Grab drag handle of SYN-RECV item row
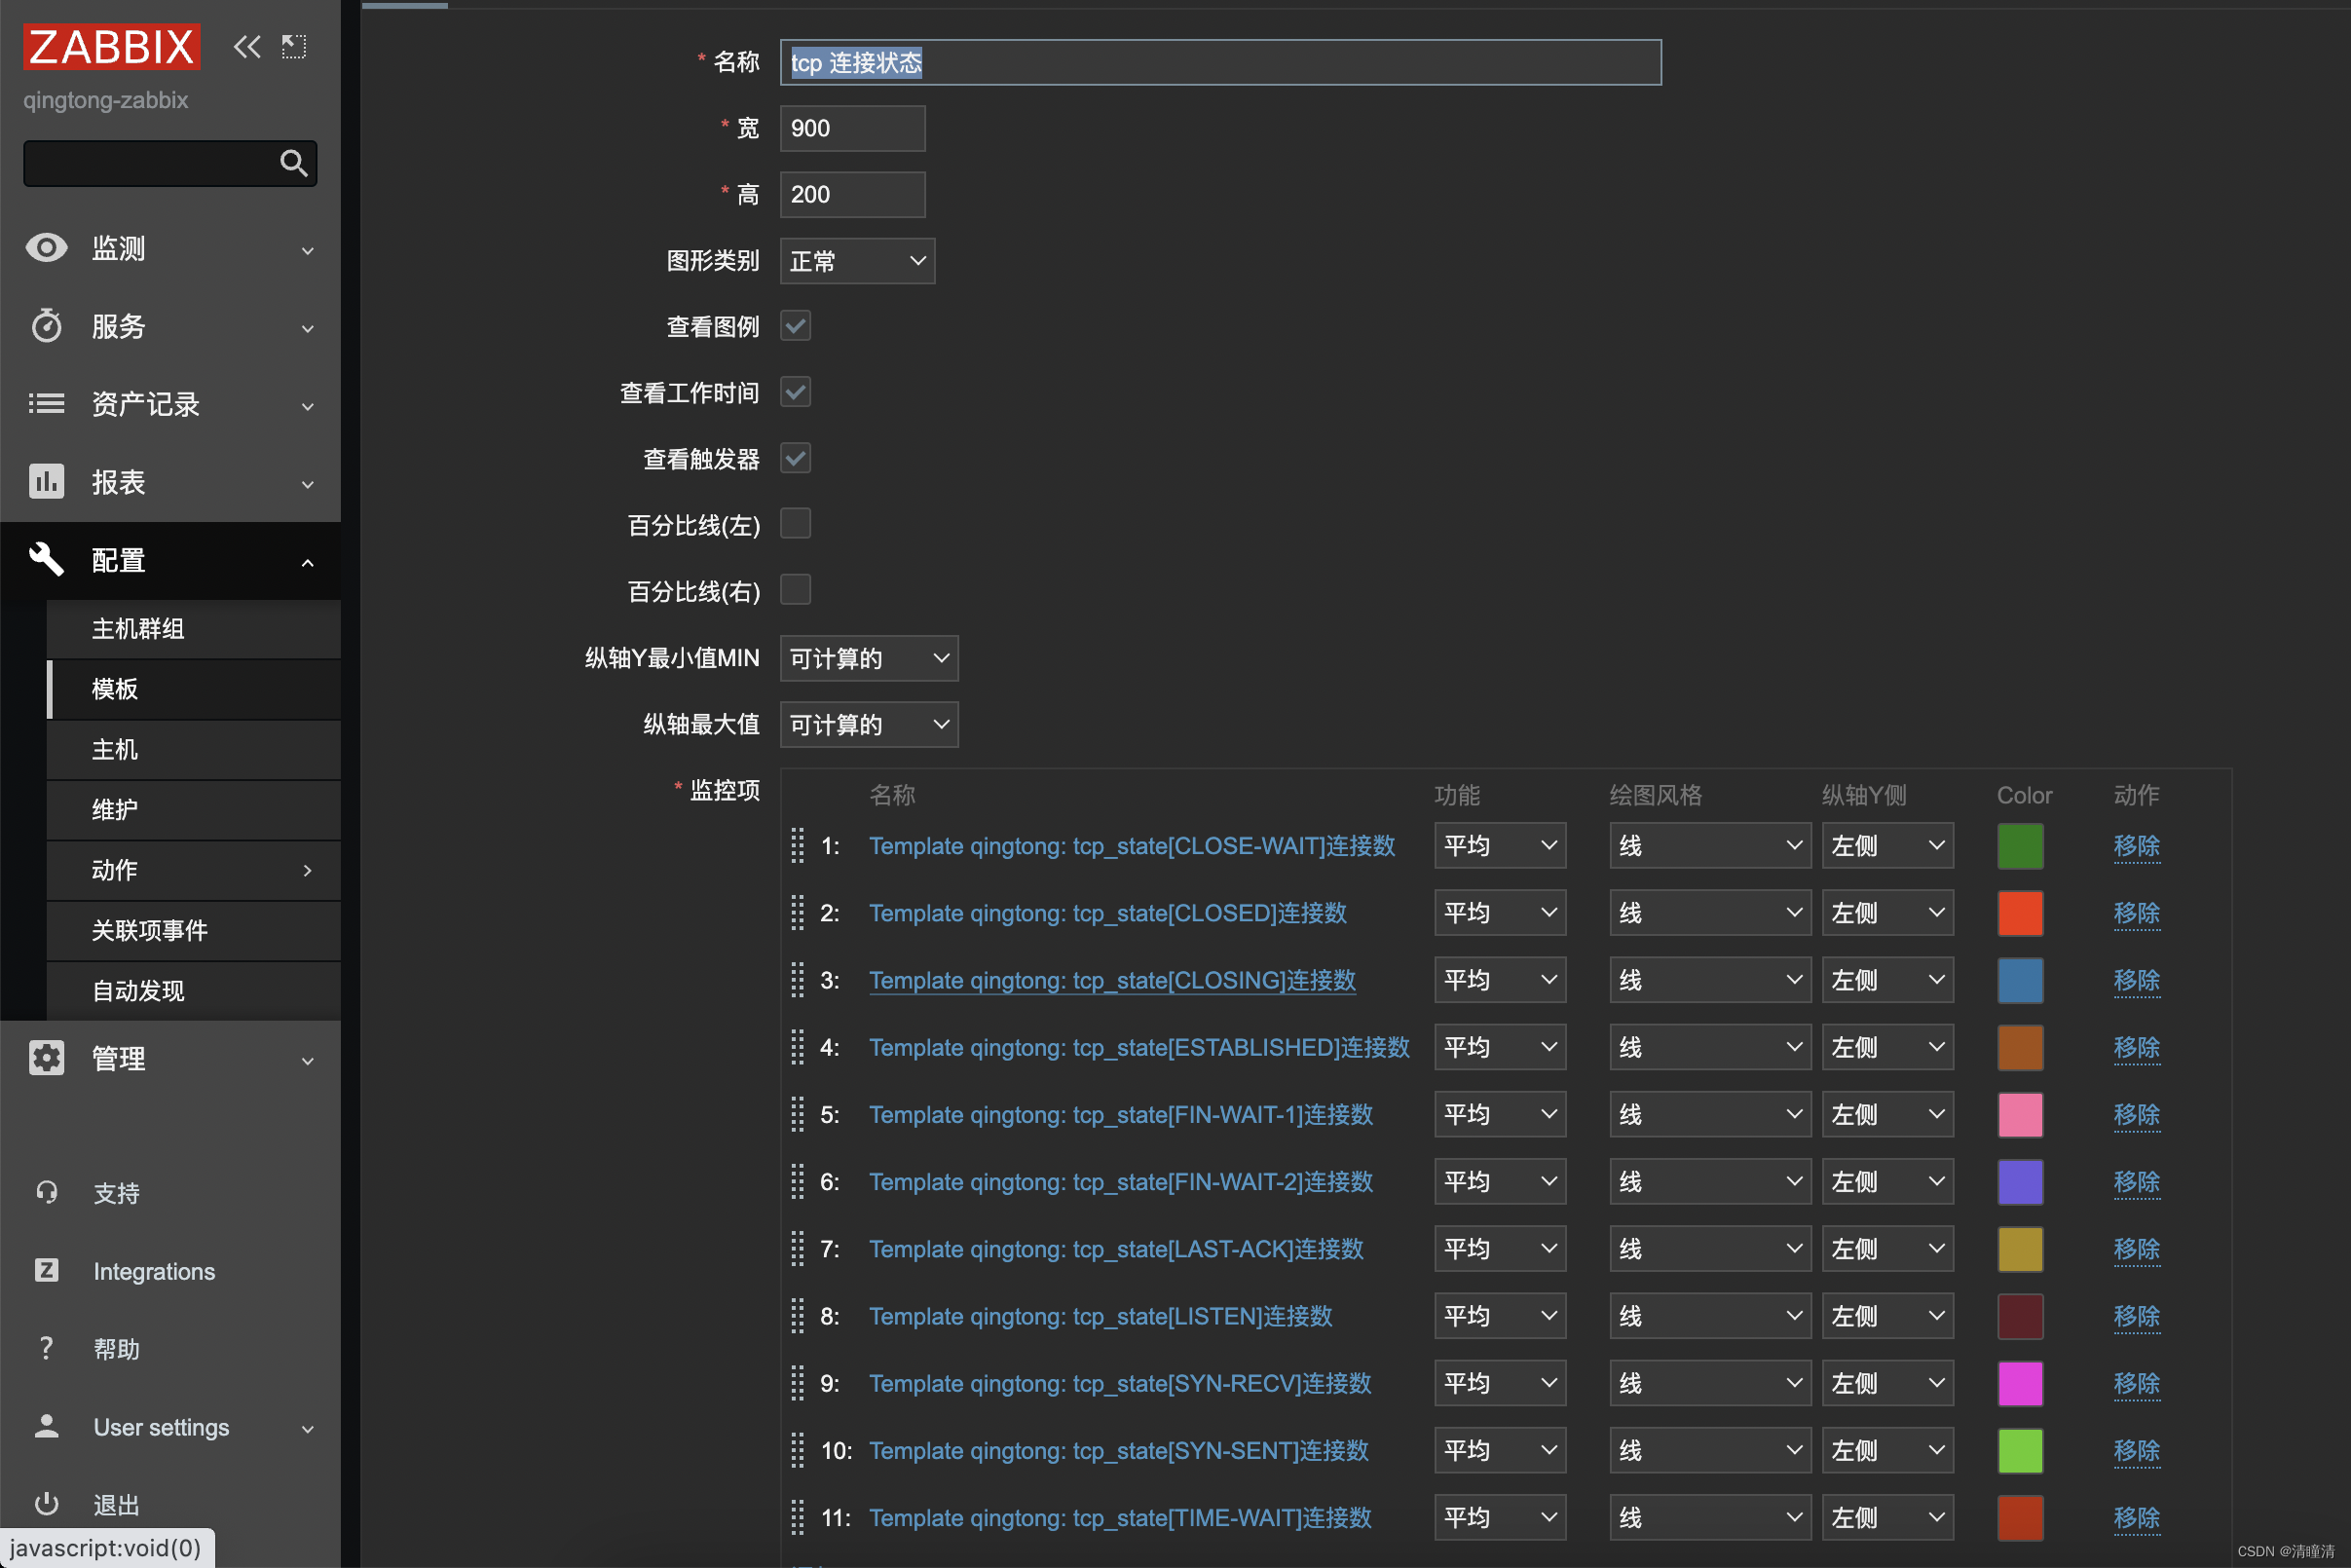The height and width of the screenshot is (1568, 2351). [x=798, y=1383]
